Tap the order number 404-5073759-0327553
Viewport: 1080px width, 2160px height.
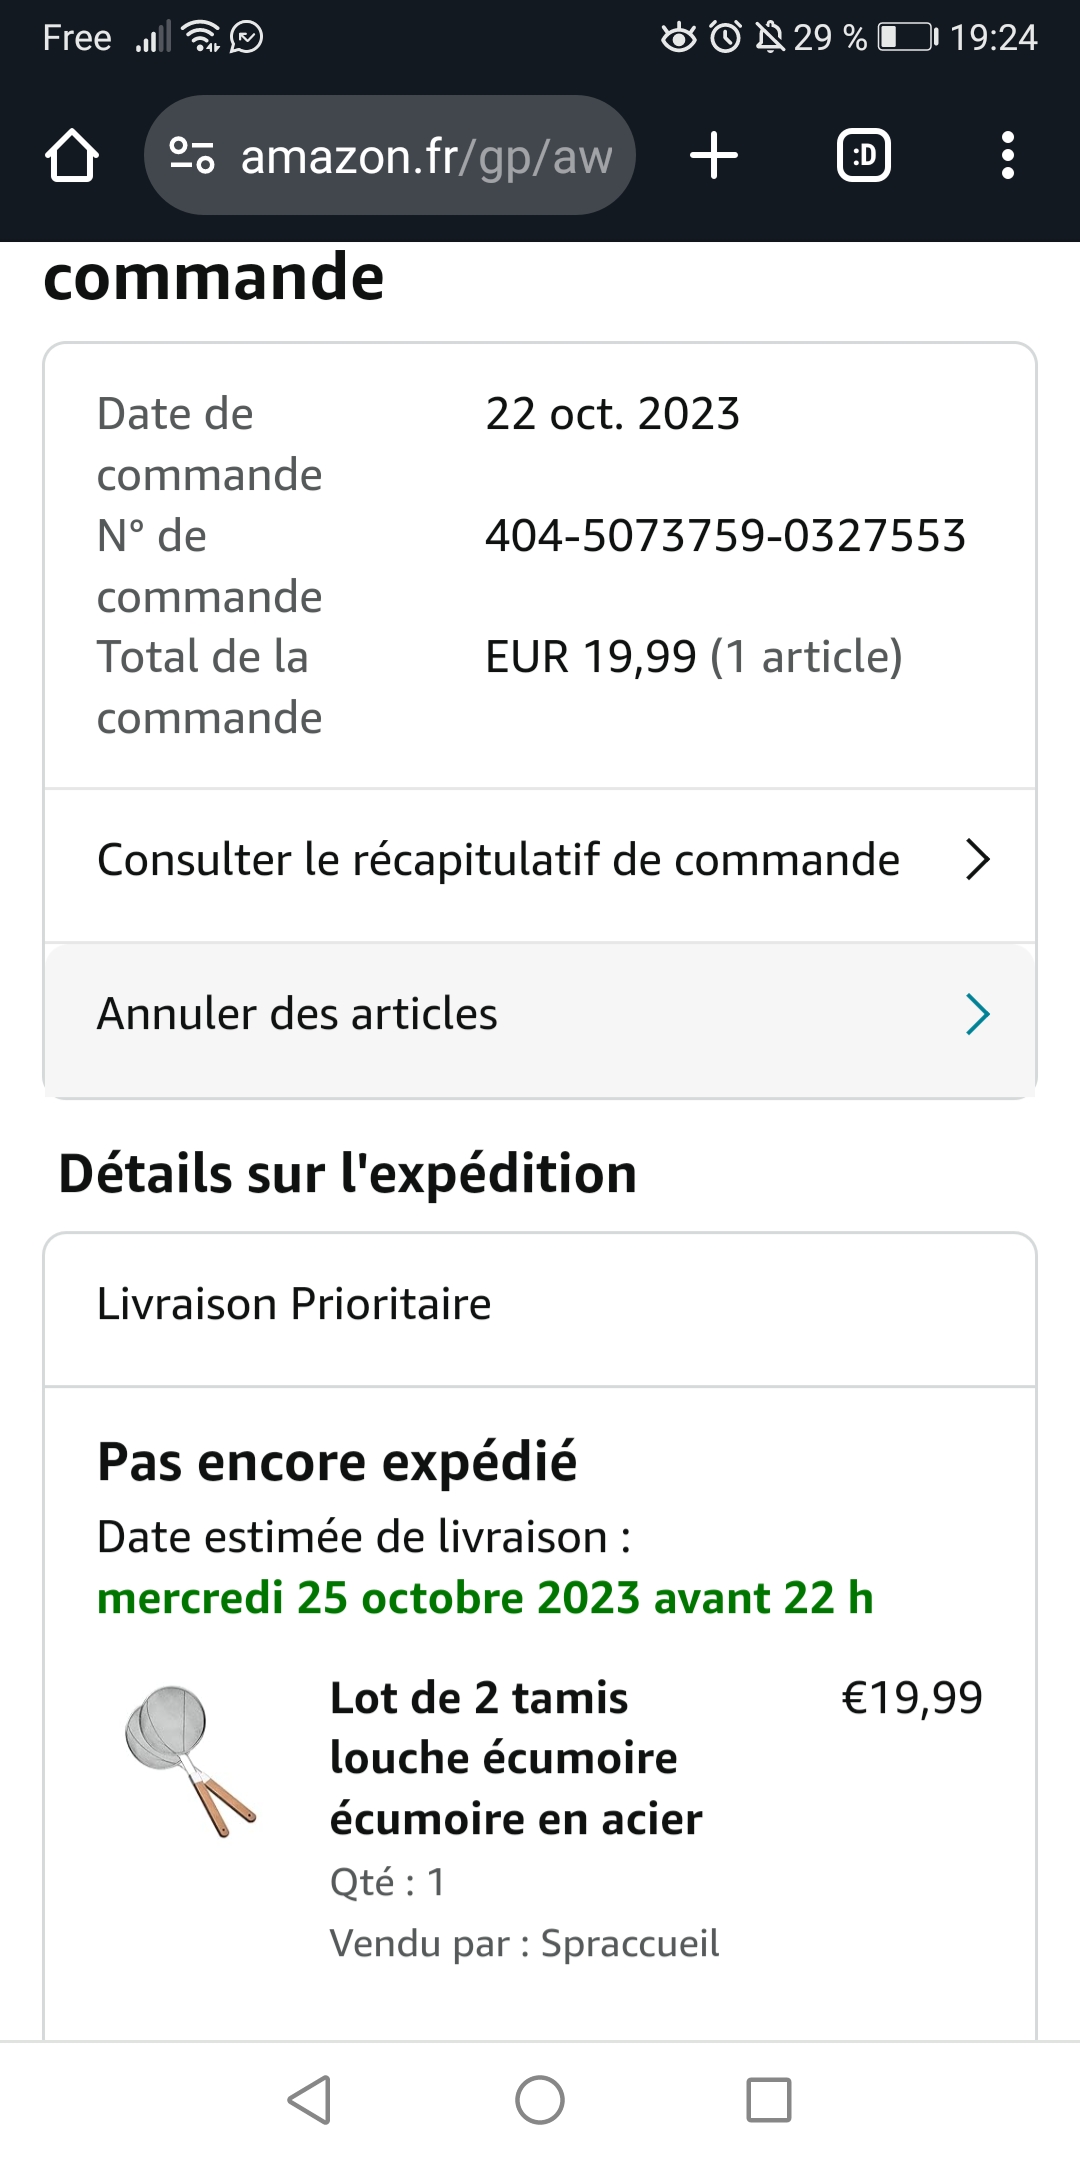[x=725, y=536]
